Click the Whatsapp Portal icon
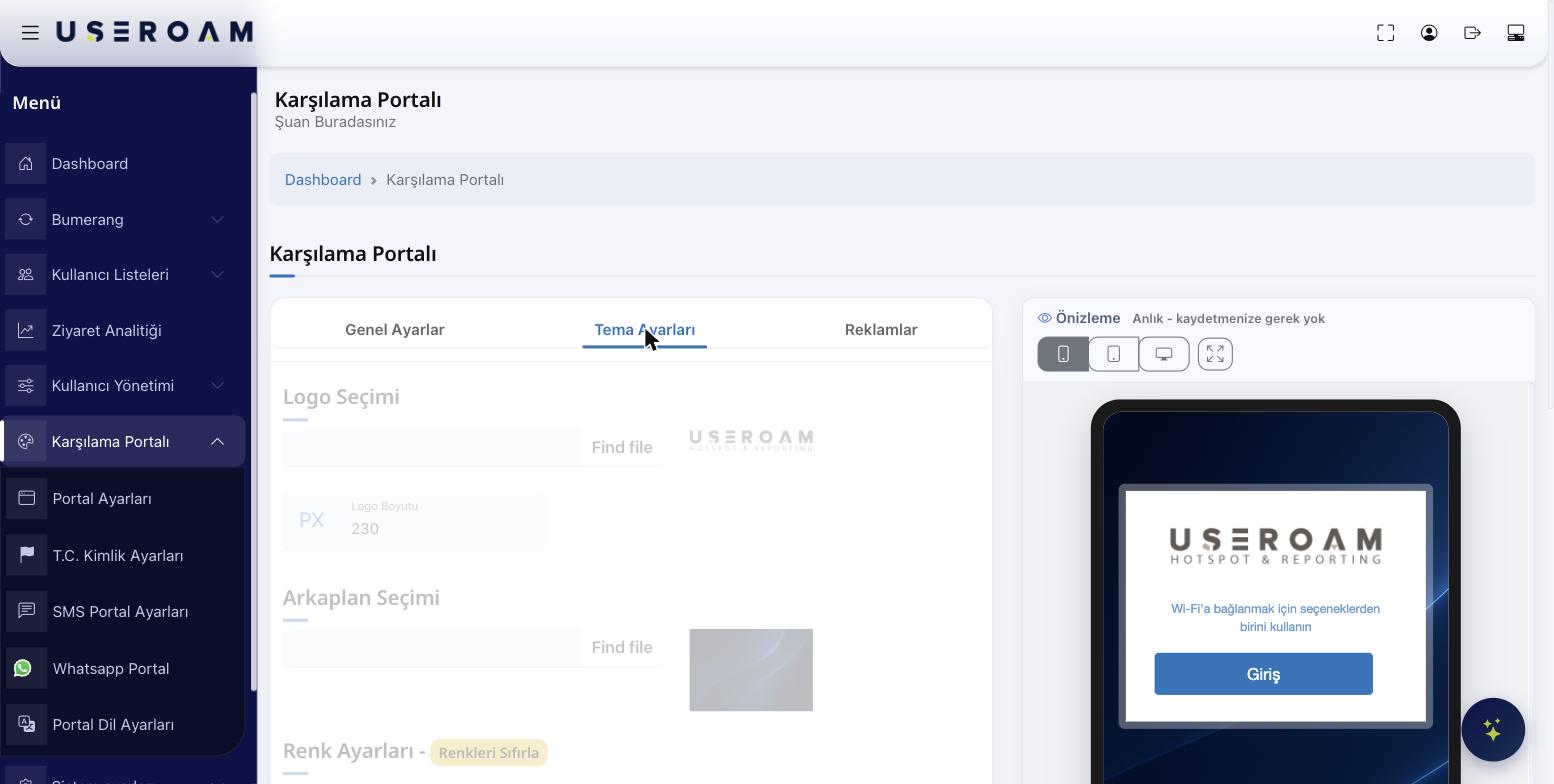The image size is (1554, 784). tap(23, 668)
